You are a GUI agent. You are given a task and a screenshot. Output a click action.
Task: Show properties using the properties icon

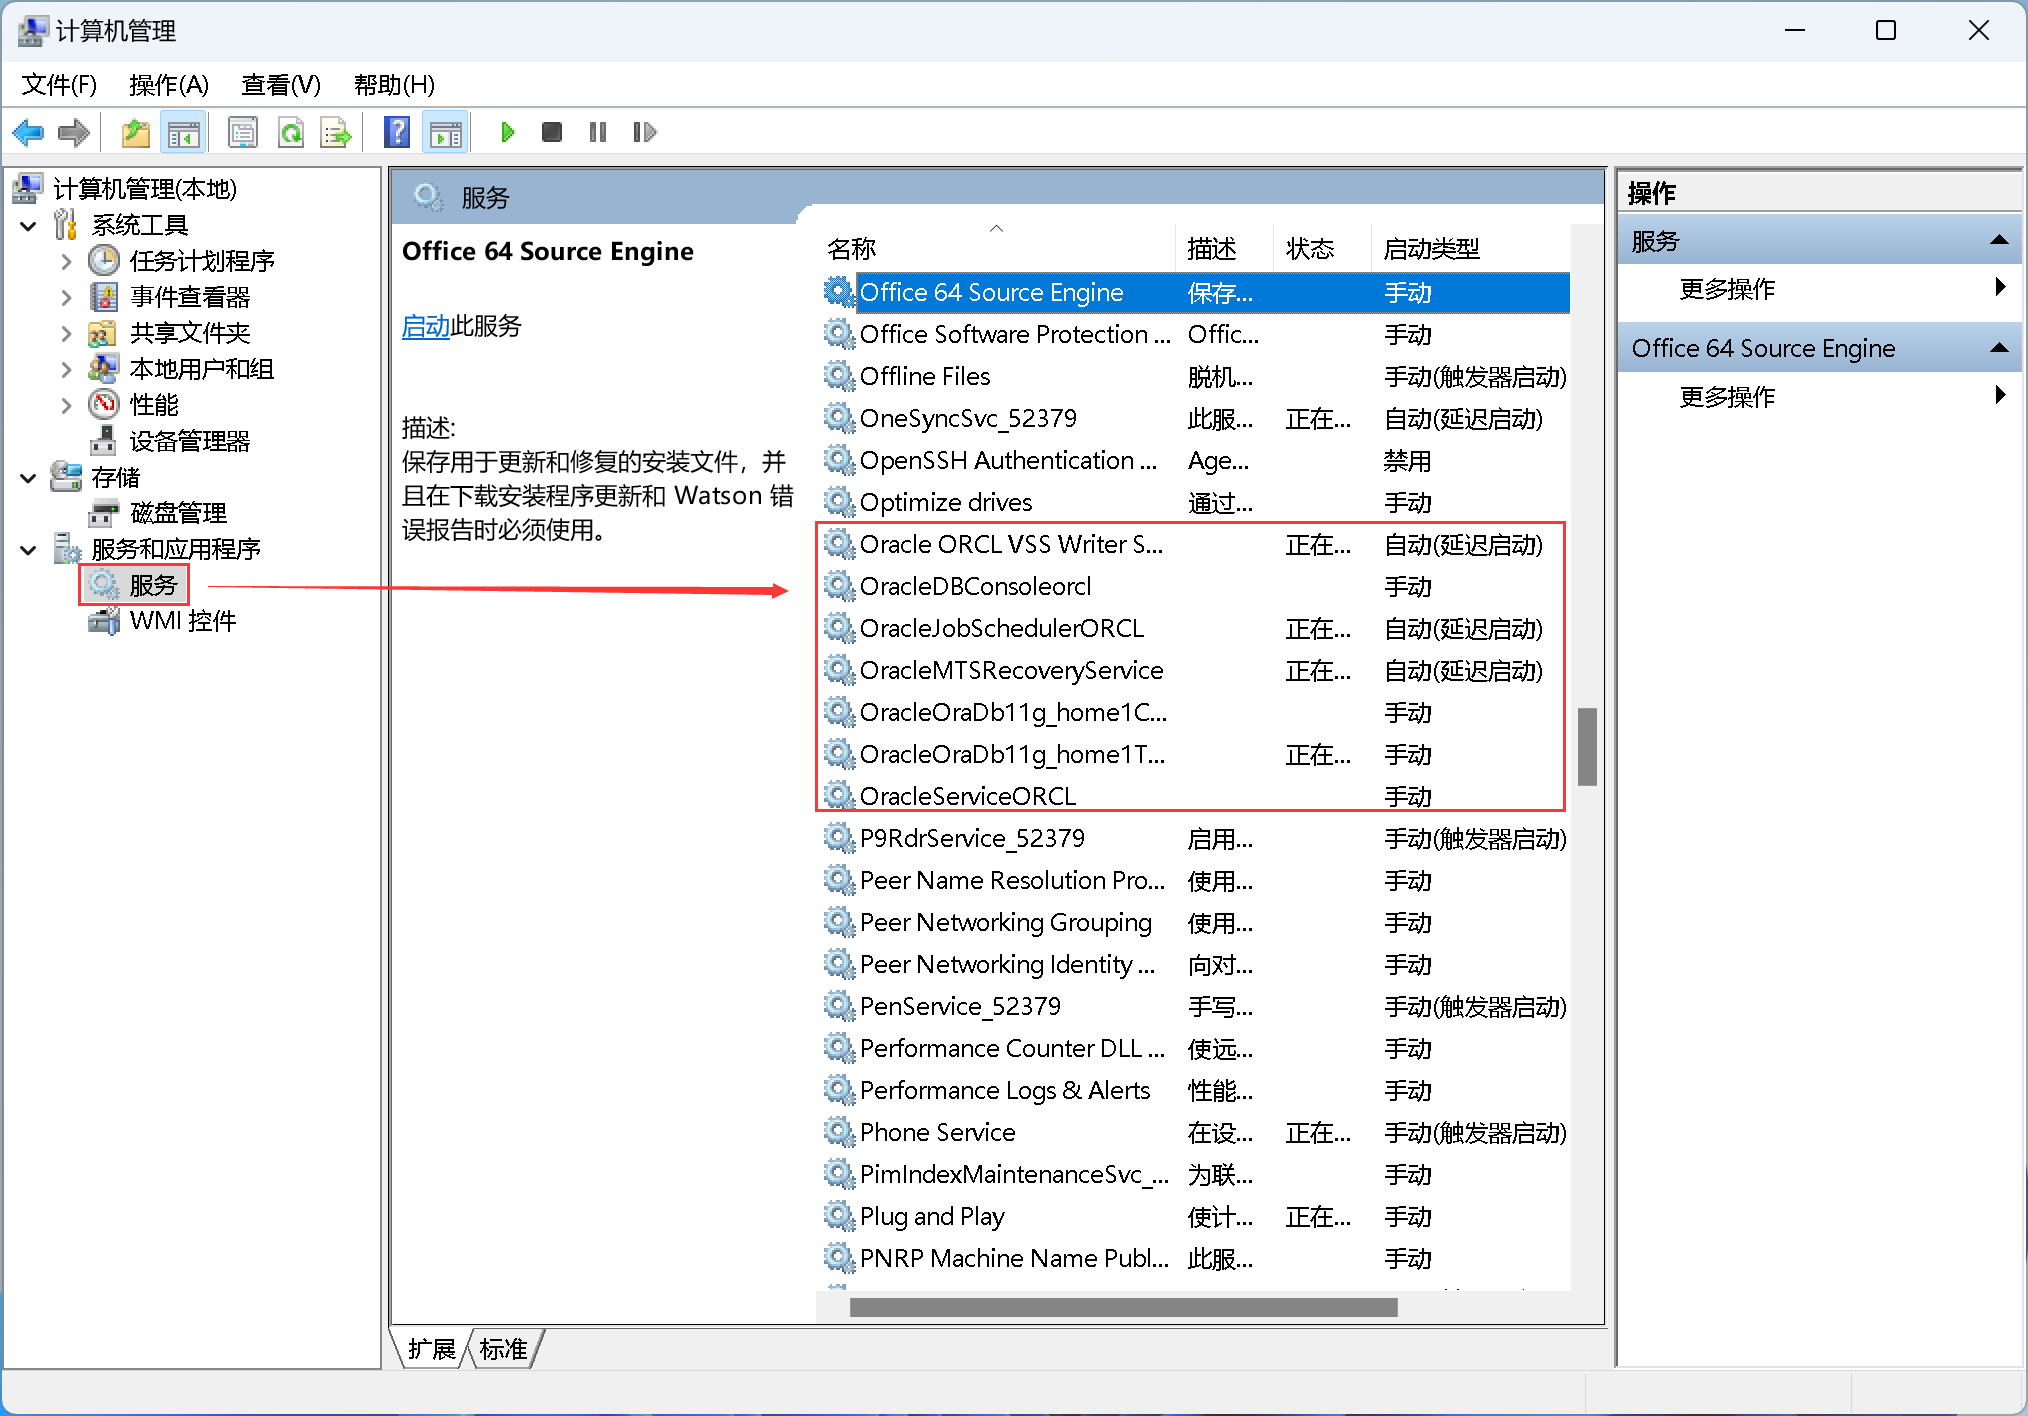(x=243, y=132)
